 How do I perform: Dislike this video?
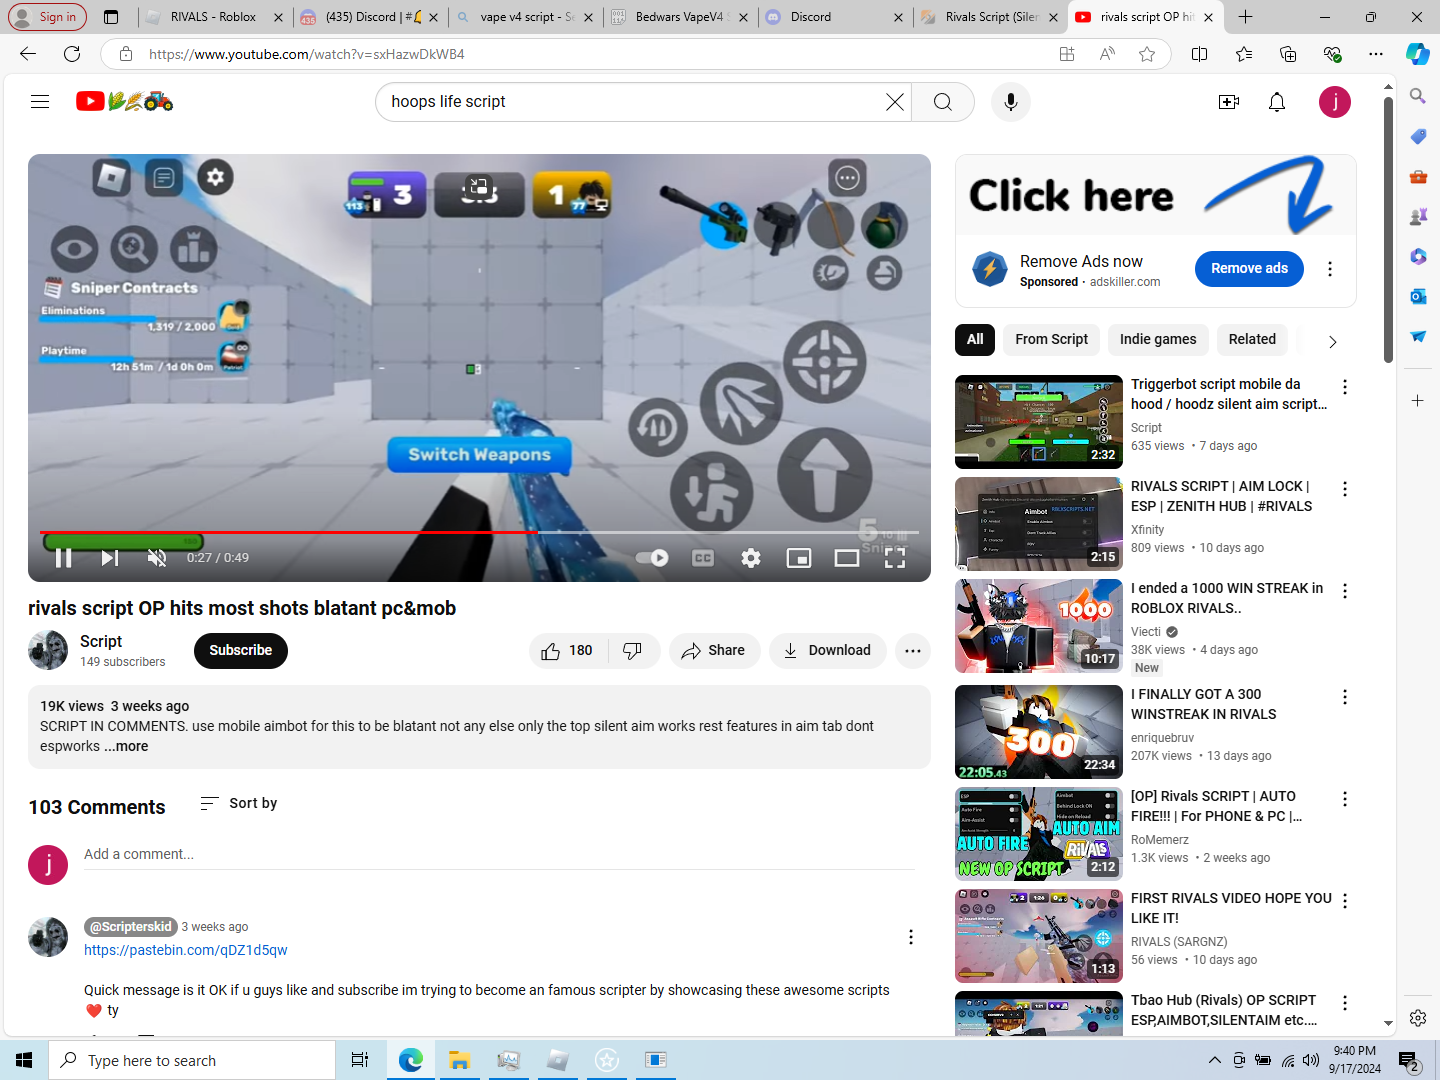tap(633, 651)
